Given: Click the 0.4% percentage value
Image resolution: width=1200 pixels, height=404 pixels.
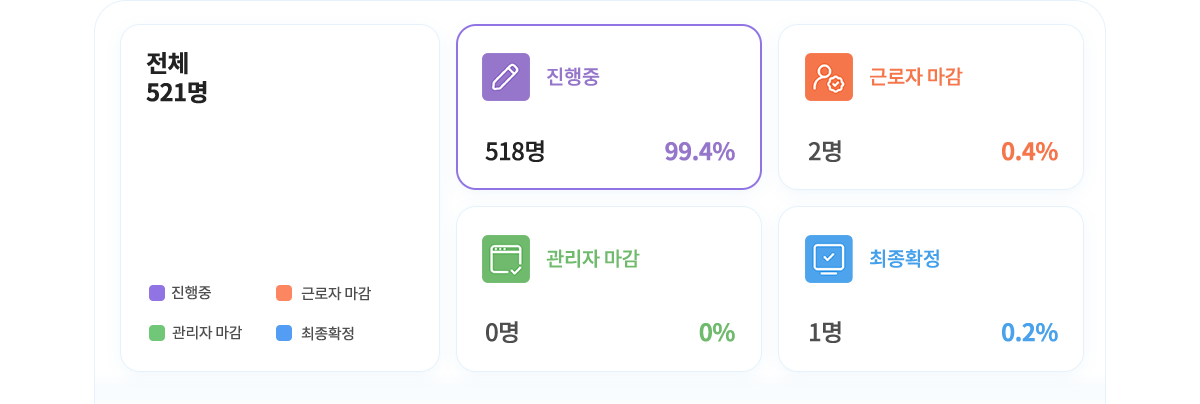Looking at the screenshot, I should click(x=1029, y=151).
